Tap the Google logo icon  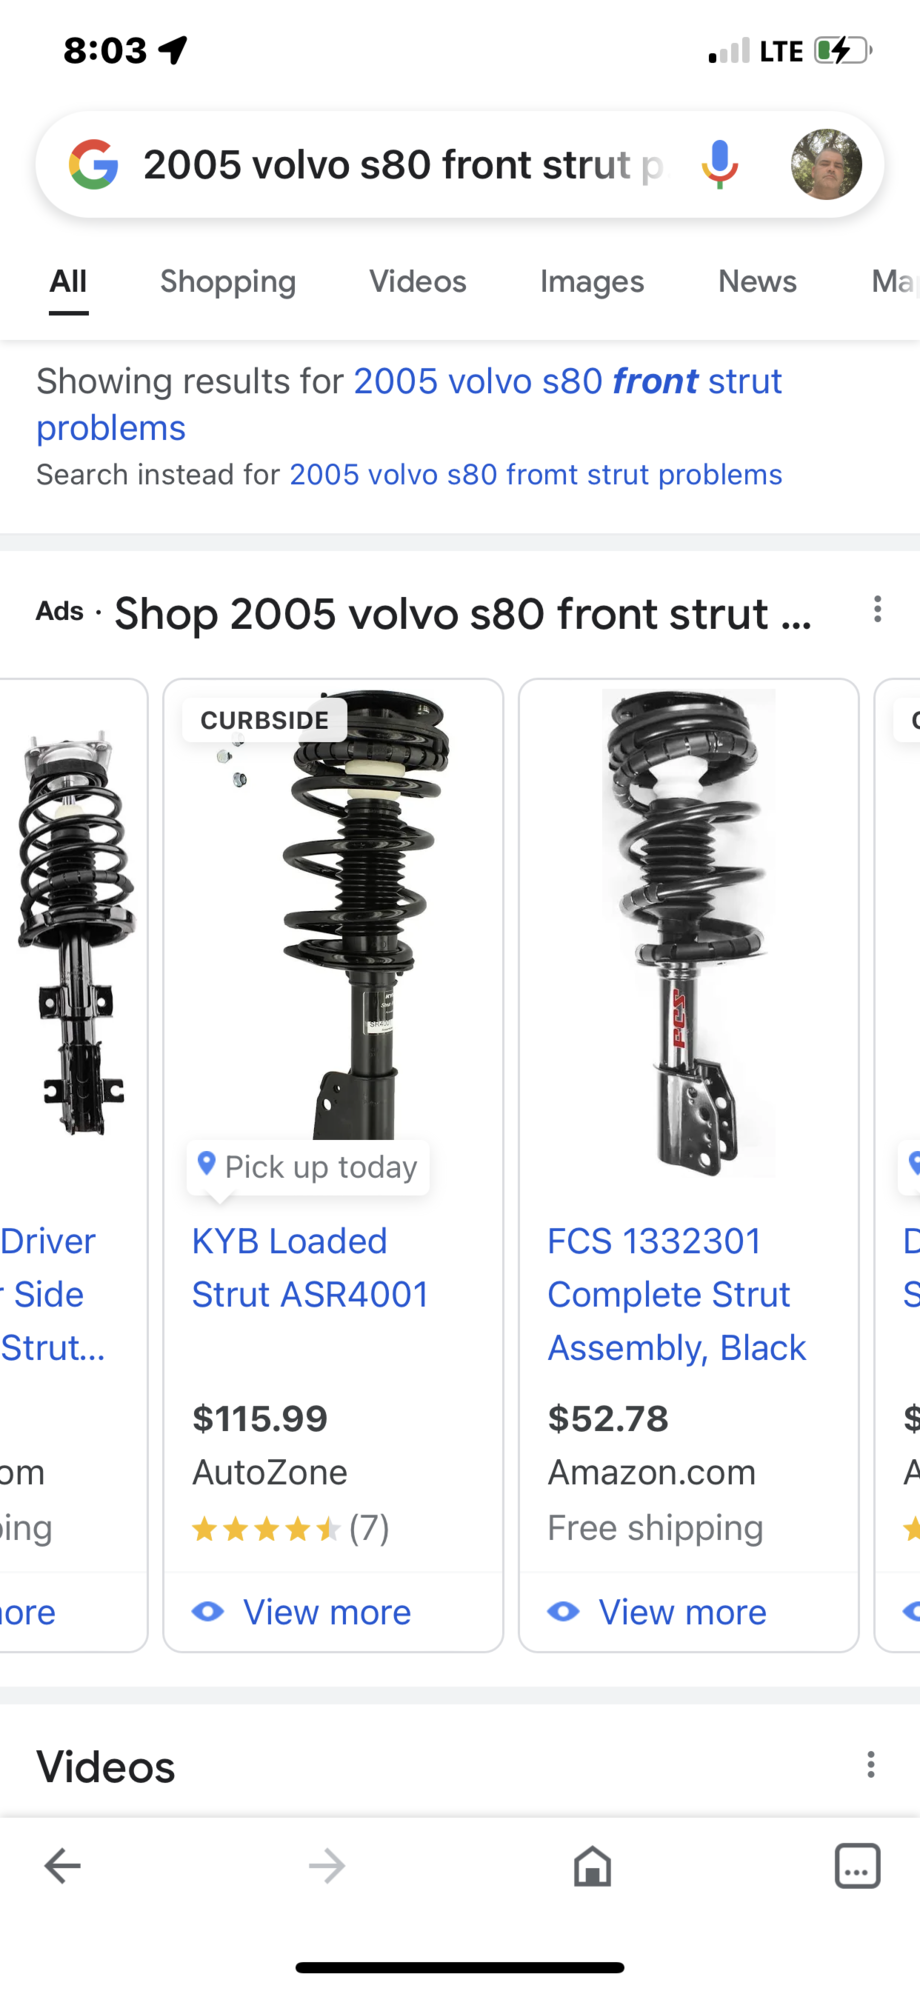pos(93,165)
